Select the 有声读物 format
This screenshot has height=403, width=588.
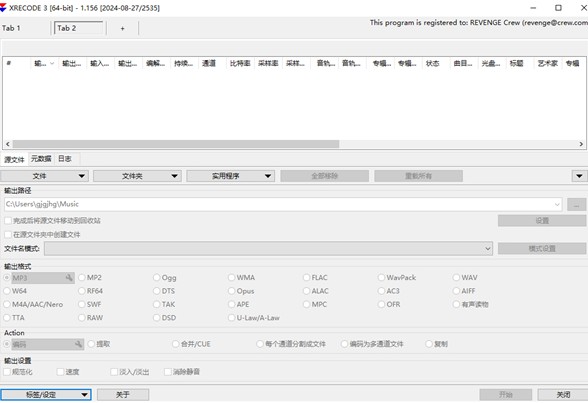[x=471, y=304]
